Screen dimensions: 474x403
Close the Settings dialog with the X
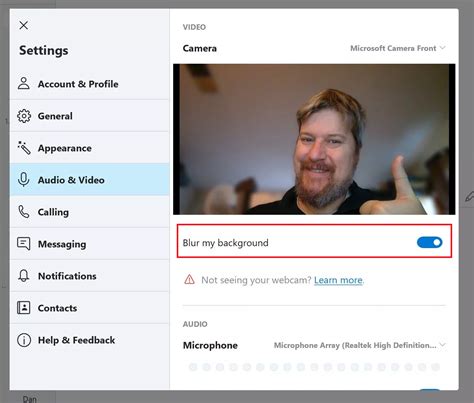point(24,25)
